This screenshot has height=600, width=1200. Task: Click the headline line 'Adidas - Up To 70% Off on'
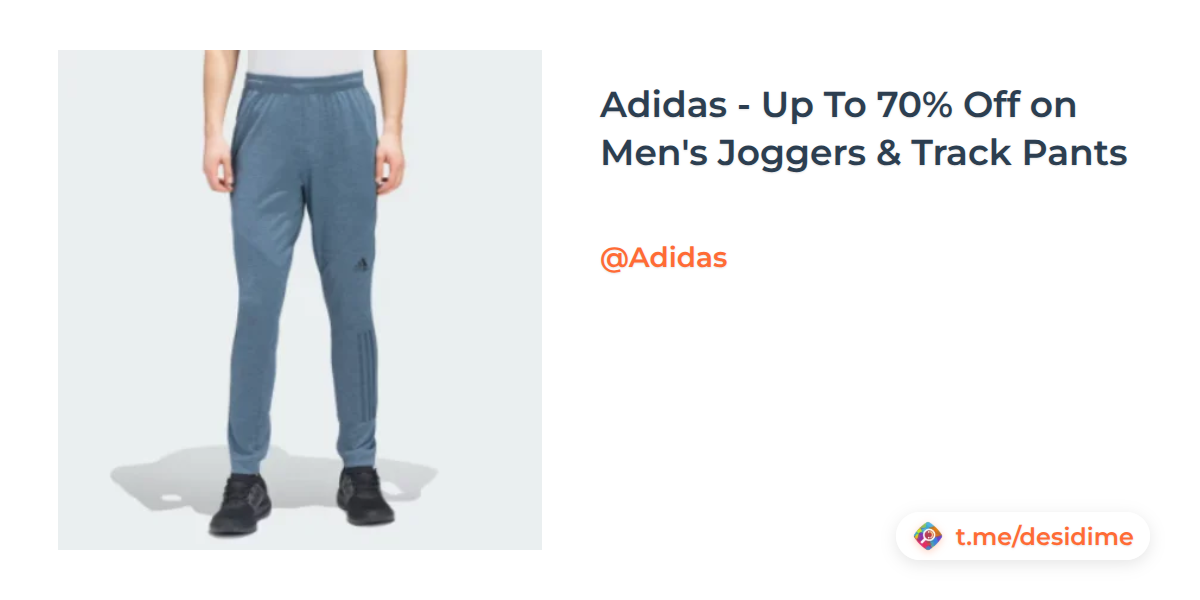(x=838, y=104)
